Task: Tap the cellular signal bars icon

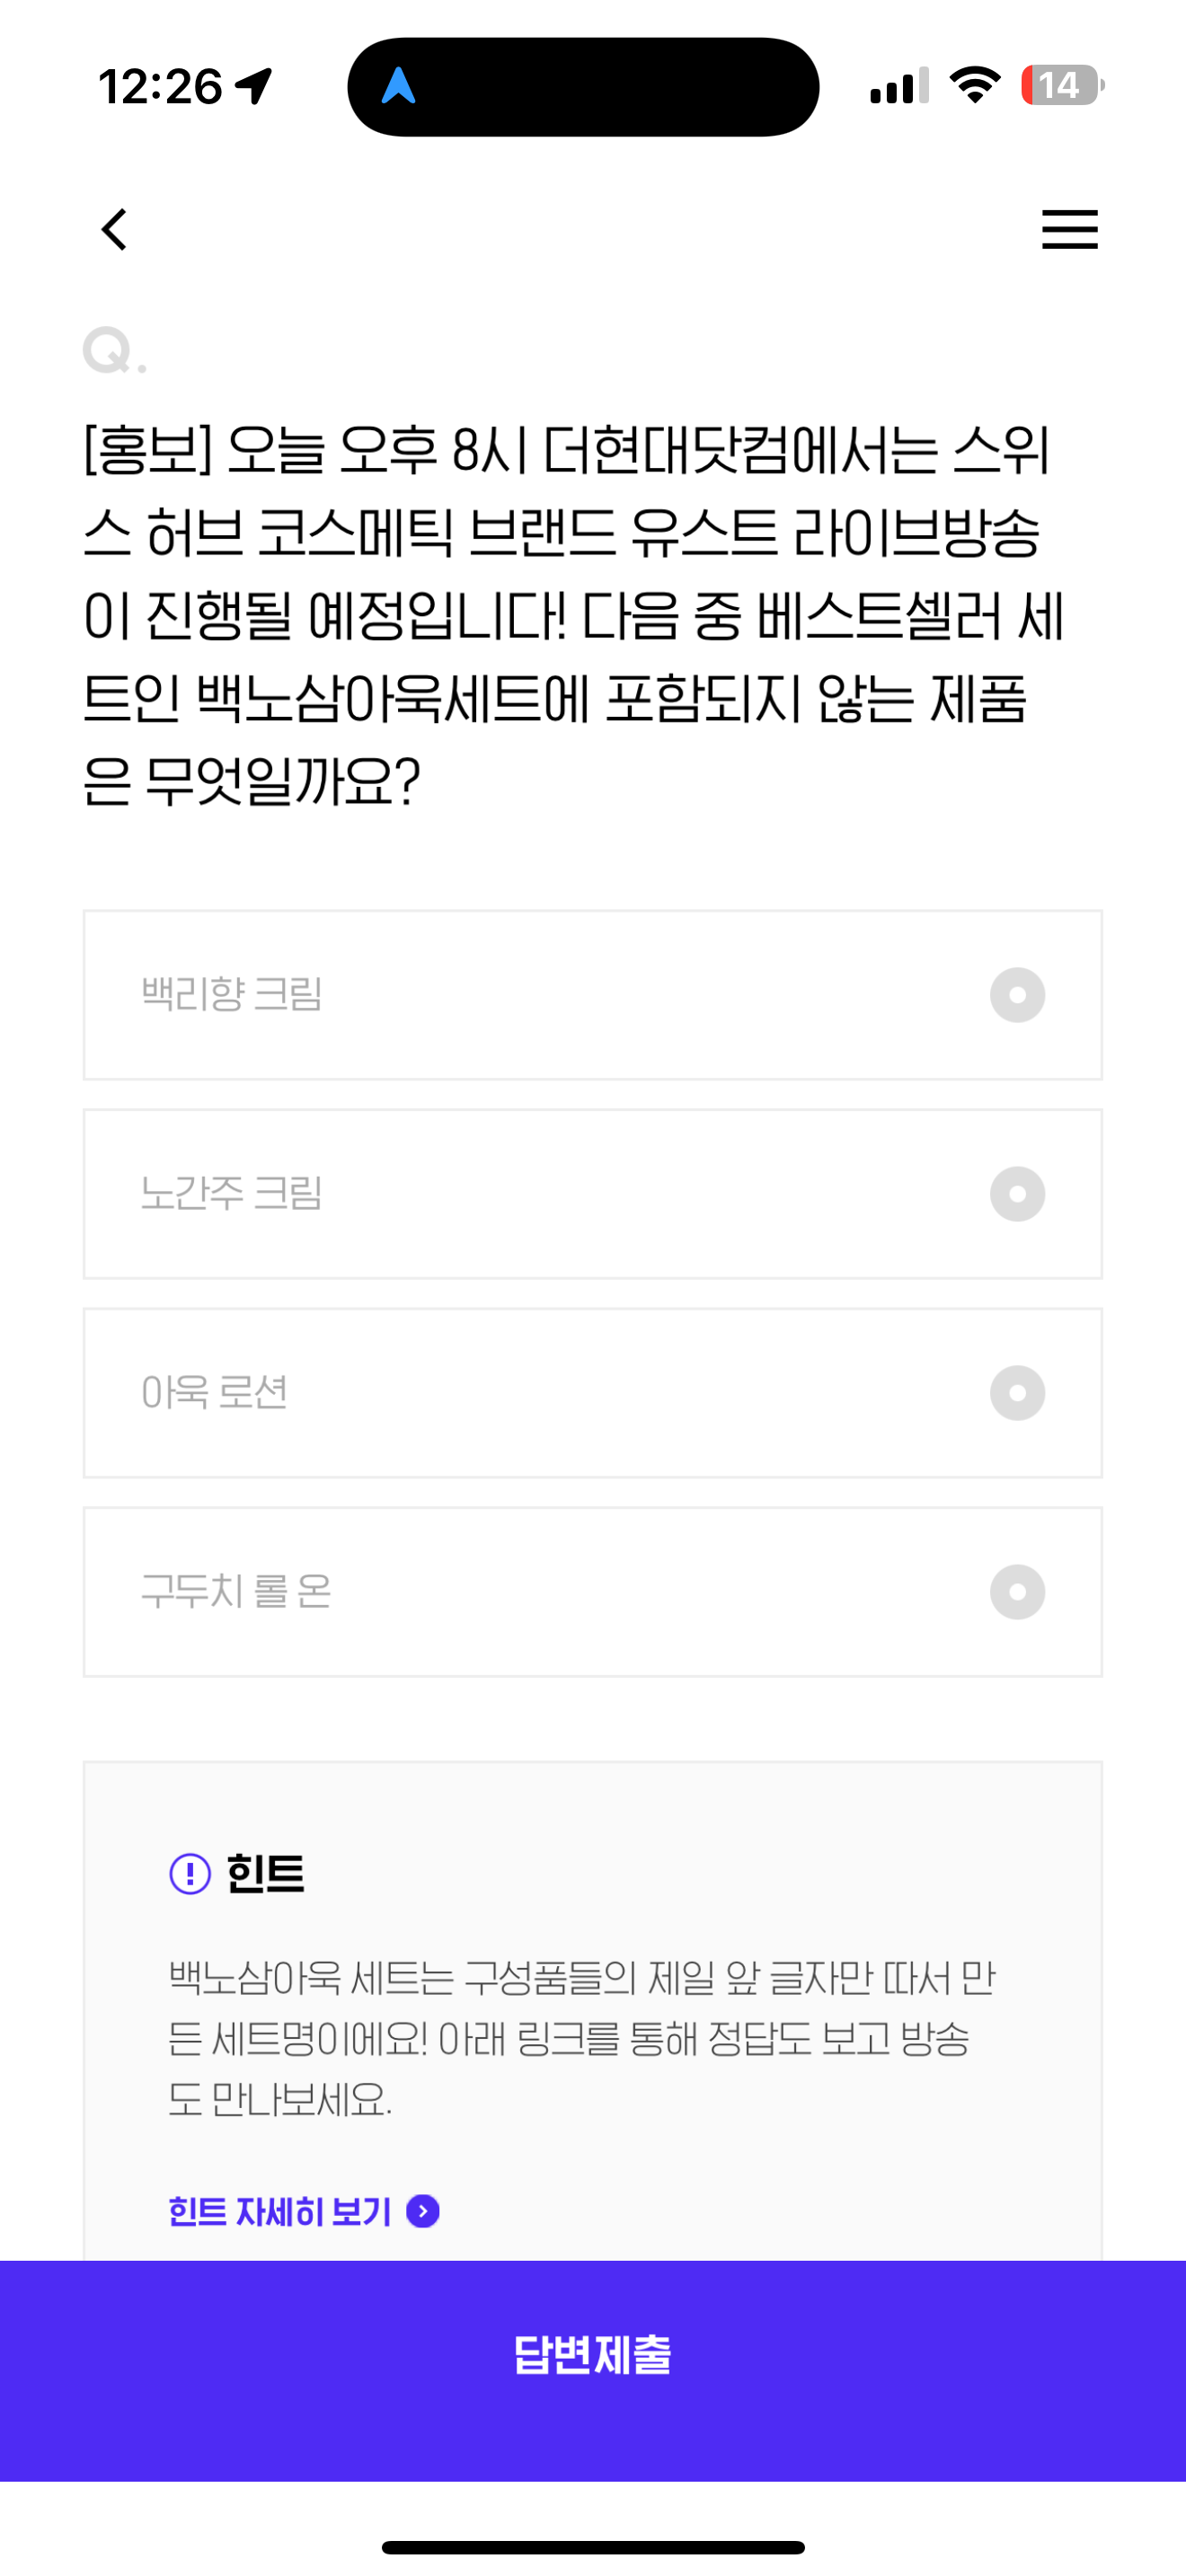Action: click(x=899, y=86)
